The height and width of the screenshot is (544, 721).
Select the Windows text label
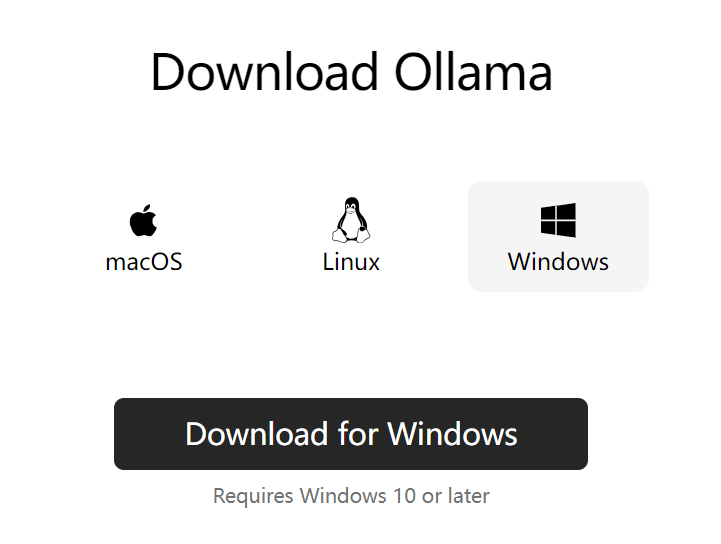click(x=558, y=262)
